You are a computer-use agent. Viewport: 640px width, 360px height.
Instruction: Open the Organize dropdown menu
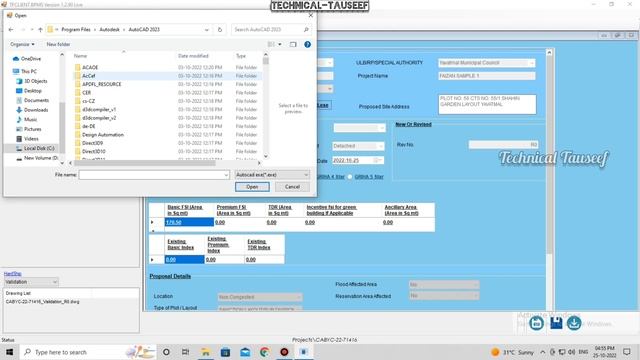[x=22, y=44]
